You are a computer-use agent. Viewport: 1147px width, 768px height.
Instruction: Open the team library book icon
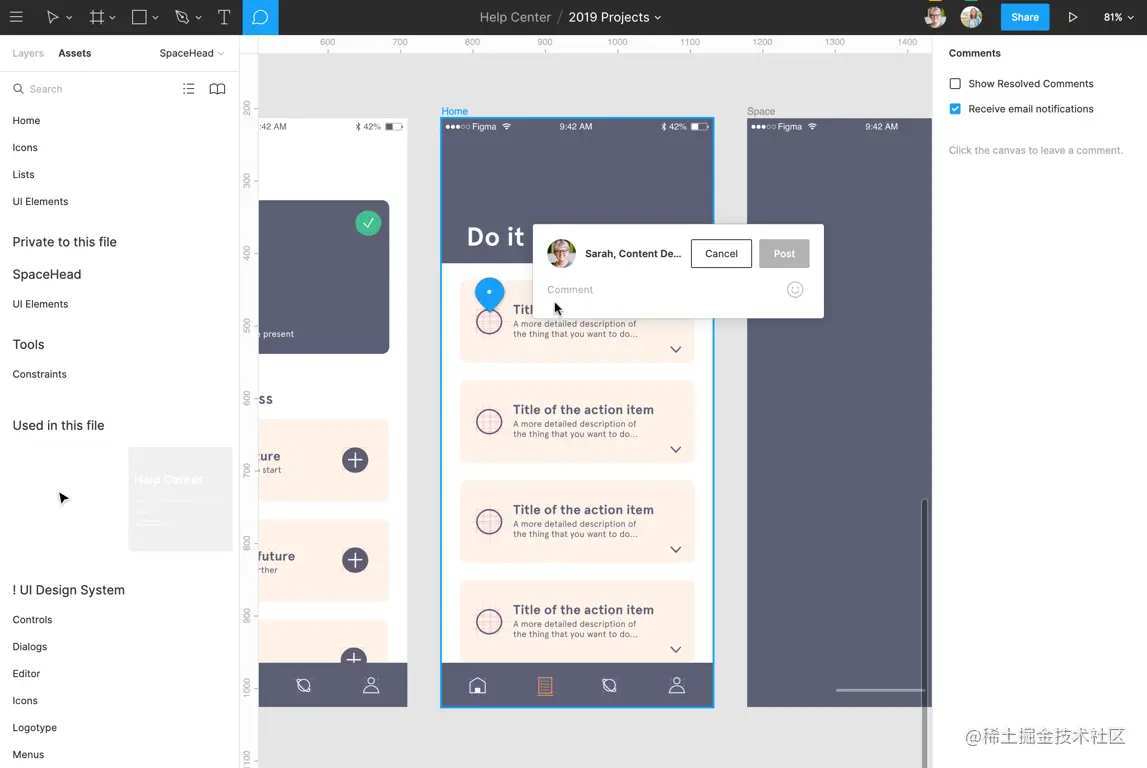tap(217, 89)
